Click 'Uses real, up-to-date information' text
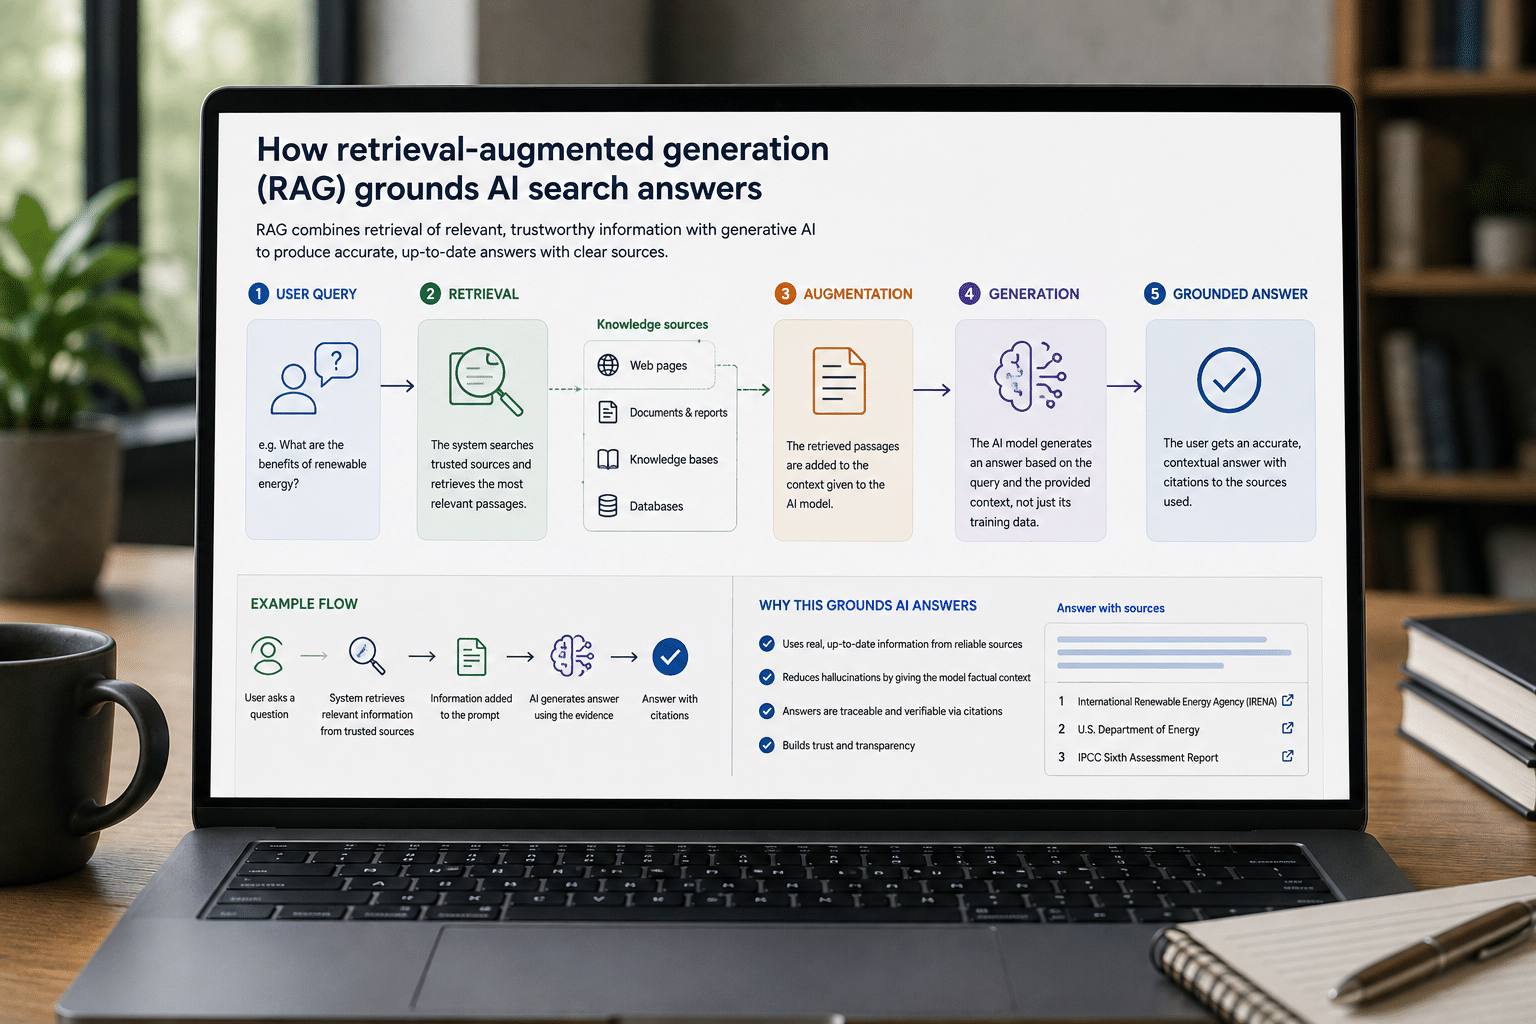 [x=902, y=644]
